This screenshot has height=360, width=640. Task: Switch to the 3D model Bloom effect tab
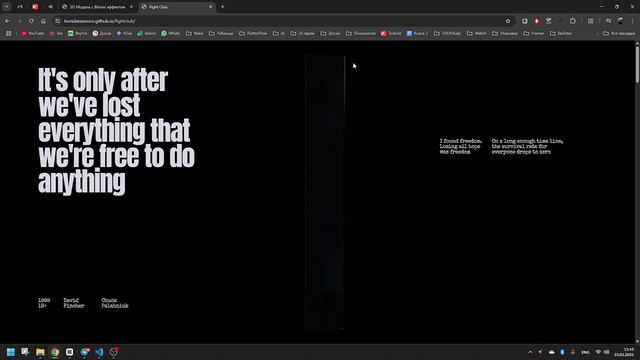(x=97, y=7)
